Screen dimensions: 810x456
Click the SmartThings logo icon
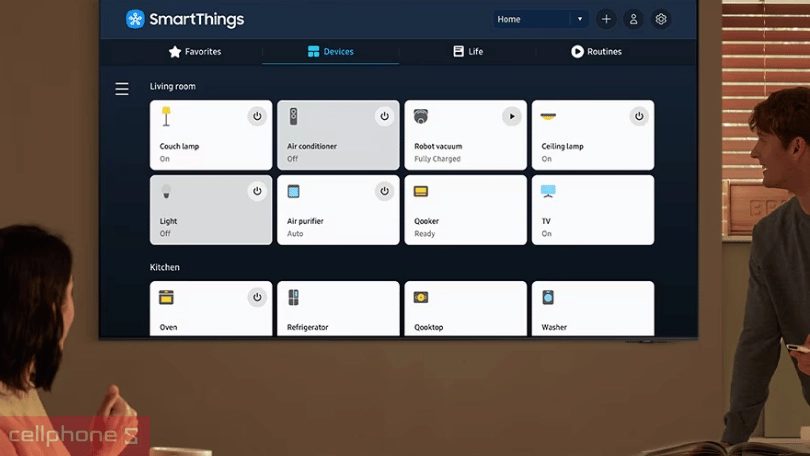pyautogui.click(x=135, y=19)
